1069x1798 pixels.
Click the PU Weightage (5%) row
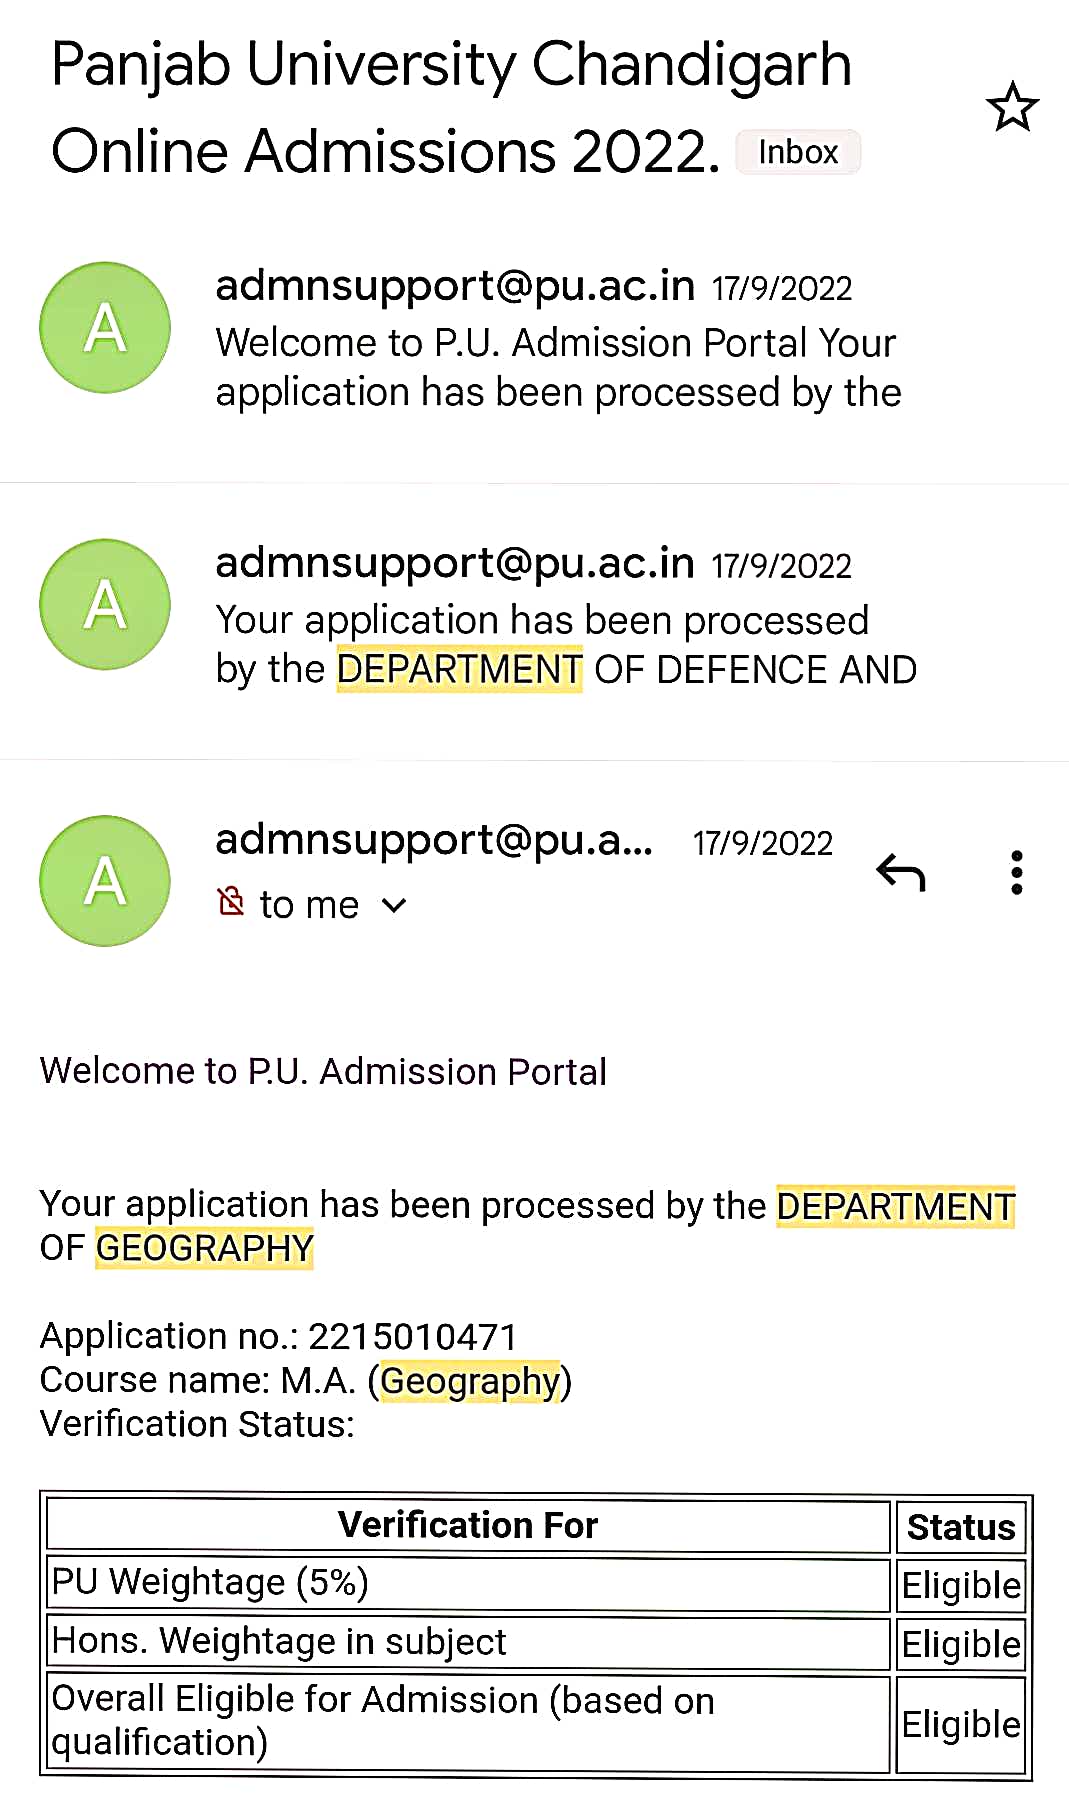468,1584
